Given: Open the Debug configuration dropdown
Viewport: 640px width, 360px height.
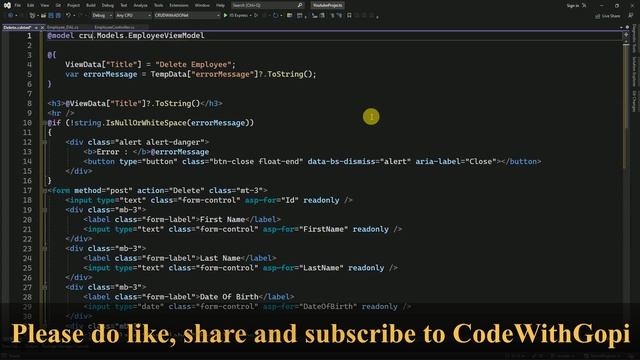Looking at the screenshot, I should coord(102,16).
